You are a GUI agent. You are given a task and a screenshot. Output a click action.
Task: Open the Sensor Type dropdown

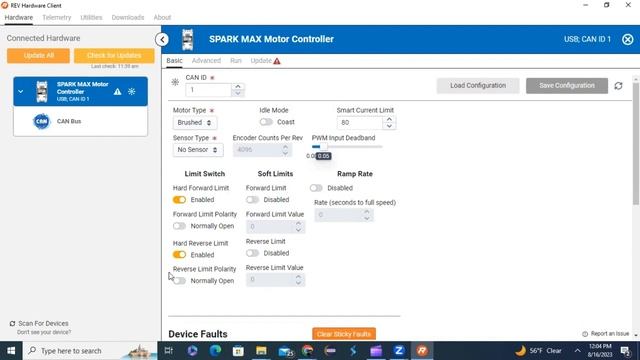click(x=198, y=150)
